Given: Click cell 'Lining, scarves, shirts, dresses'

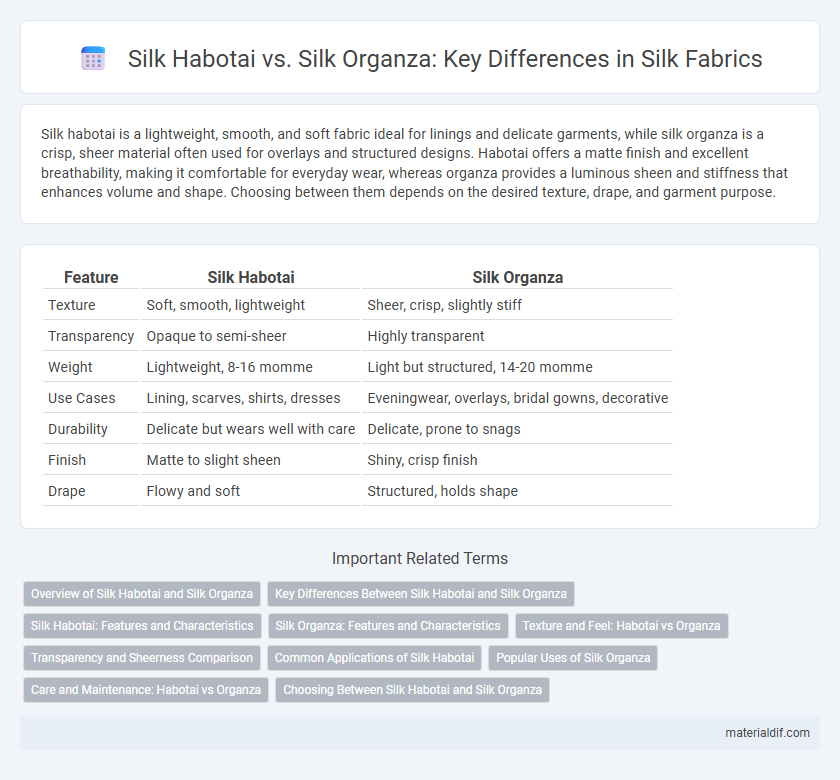Looking at the screenshot, I should (x=251, y=398).
